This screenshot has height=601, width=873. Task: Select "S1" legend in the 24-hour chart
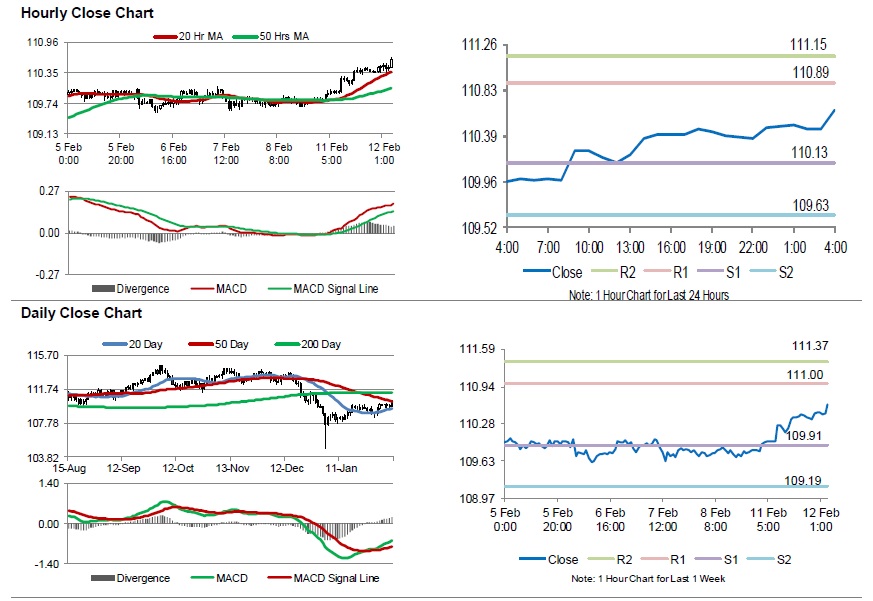(x=733, y=272)
